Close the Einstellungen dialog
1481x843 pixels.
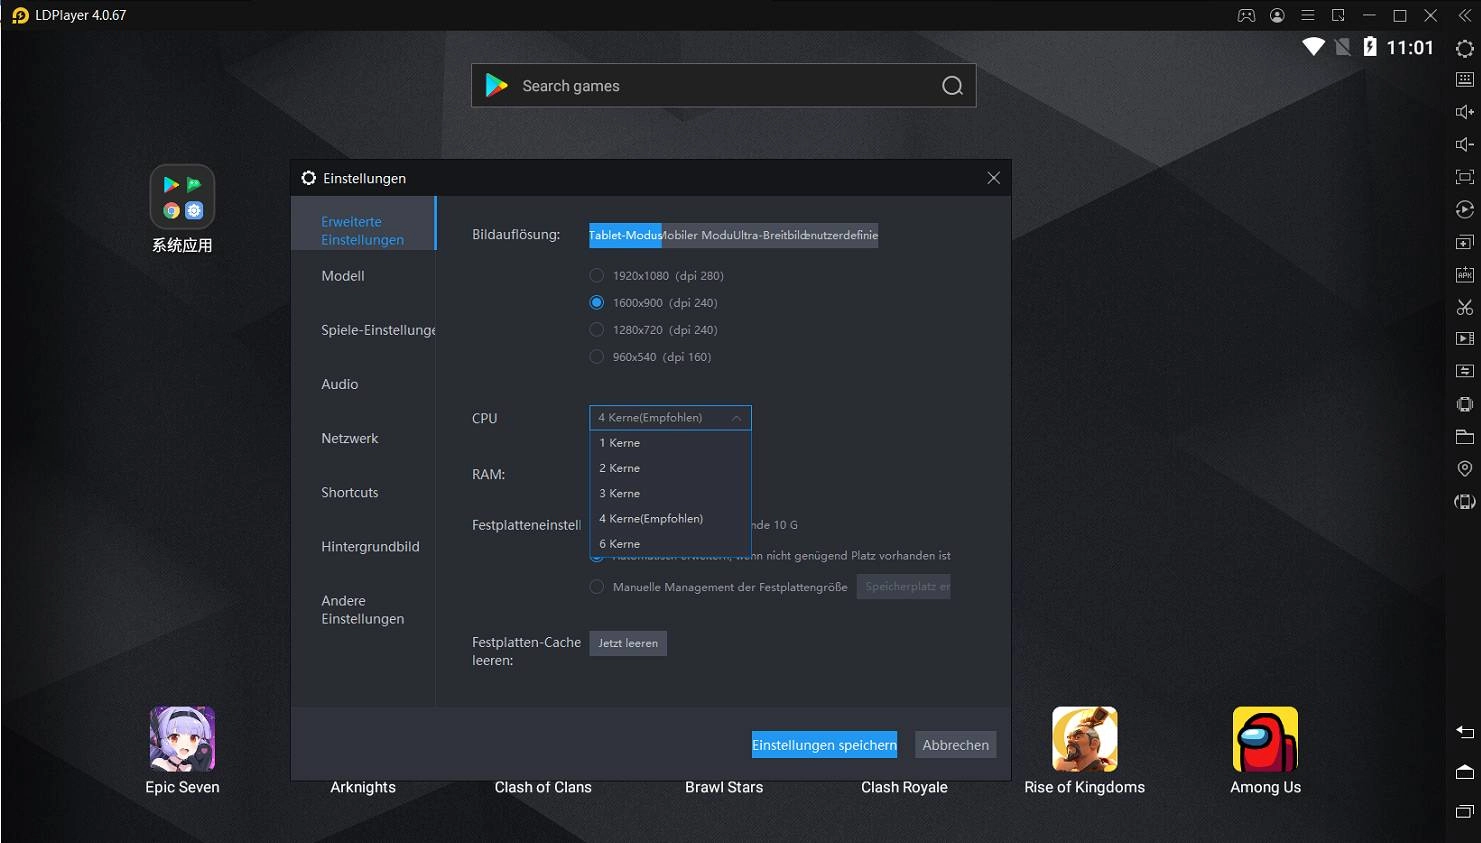click(x=993, y=178)
